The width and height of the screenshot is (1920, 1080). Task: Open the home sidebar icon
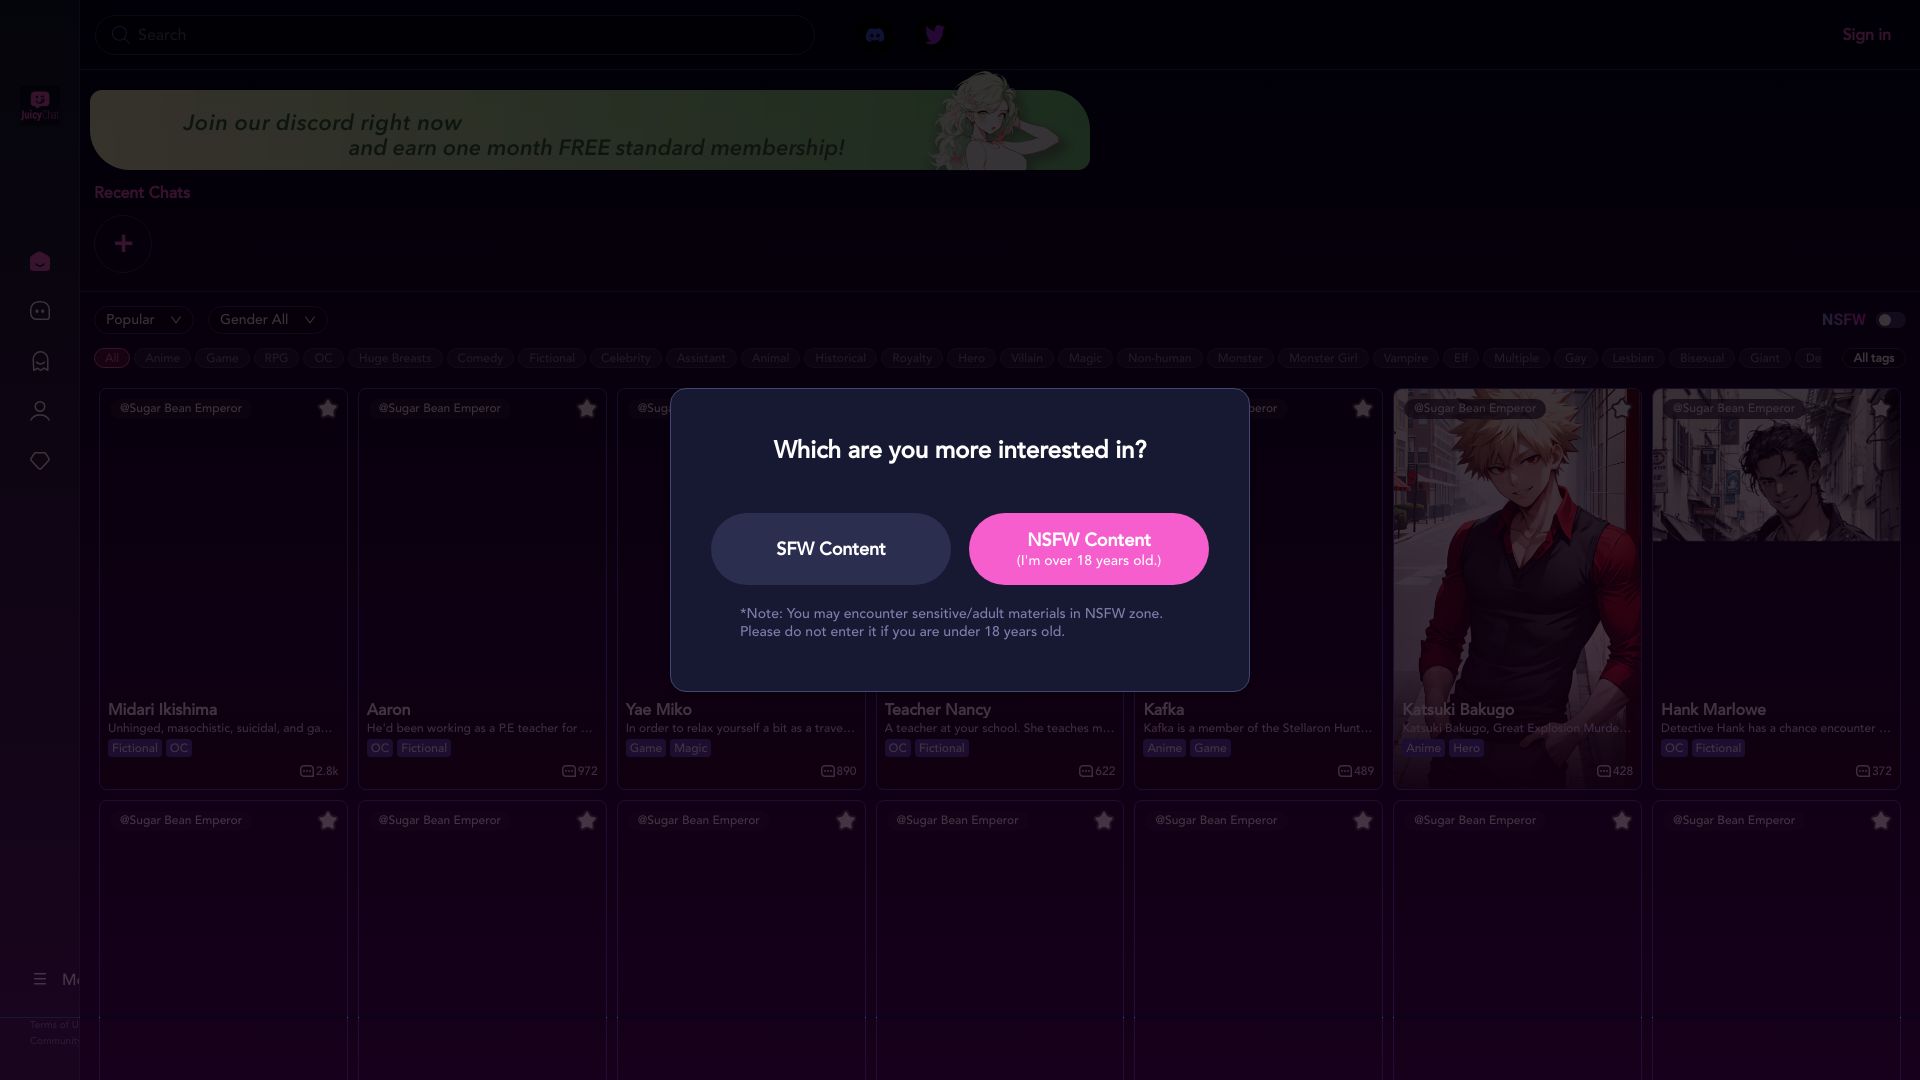tap(40, 262)
